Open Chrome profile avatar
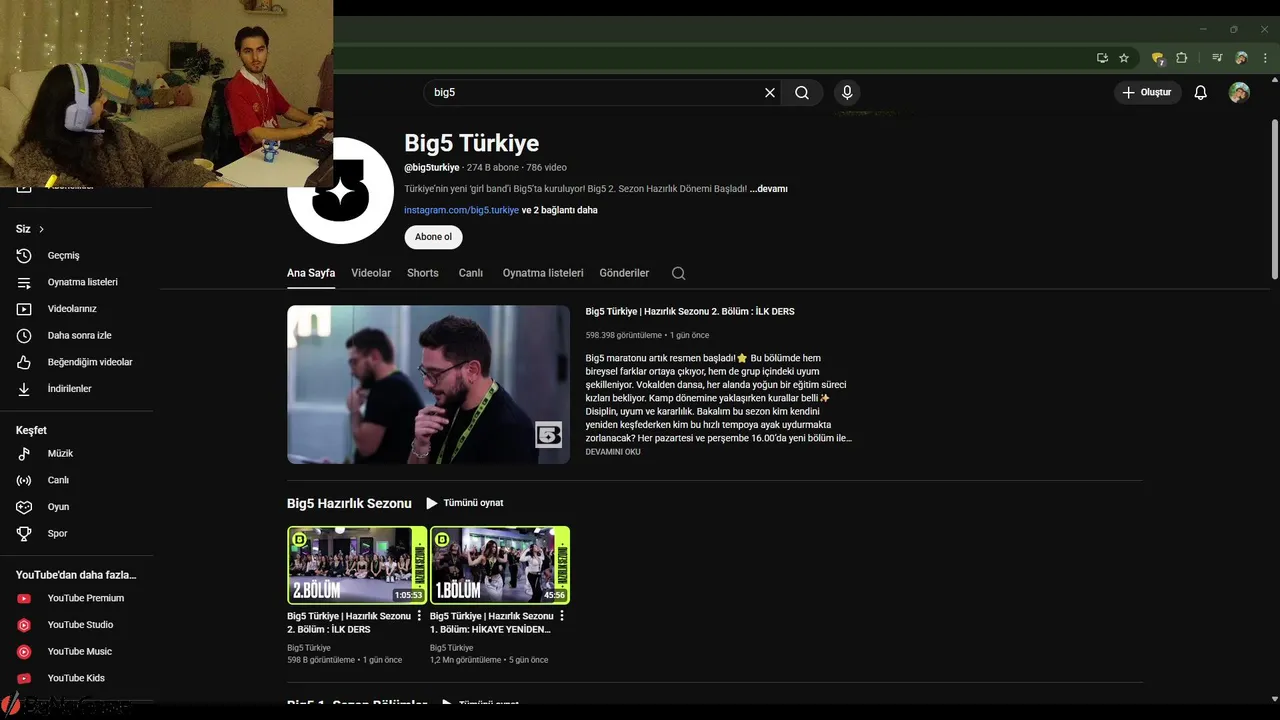Screen dimensions: 1280x720 click(1241, 58)
